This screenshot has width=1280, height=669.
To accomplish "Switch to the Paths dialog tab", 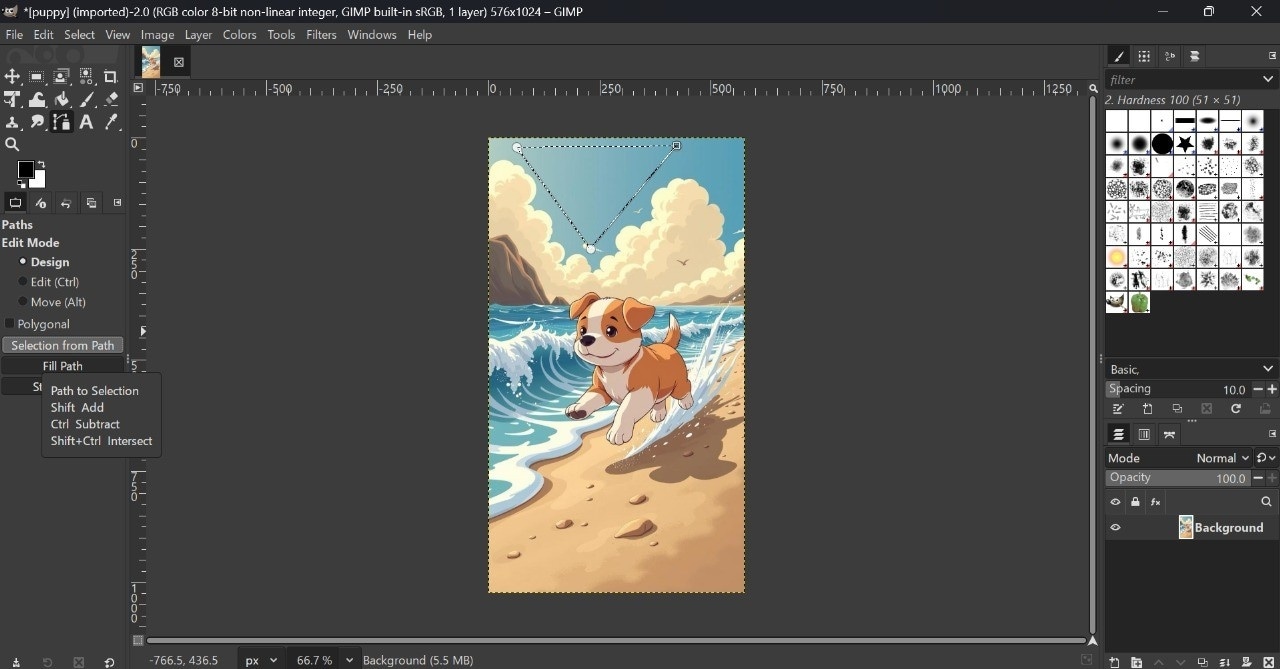I will click(x=1169, y=435).
